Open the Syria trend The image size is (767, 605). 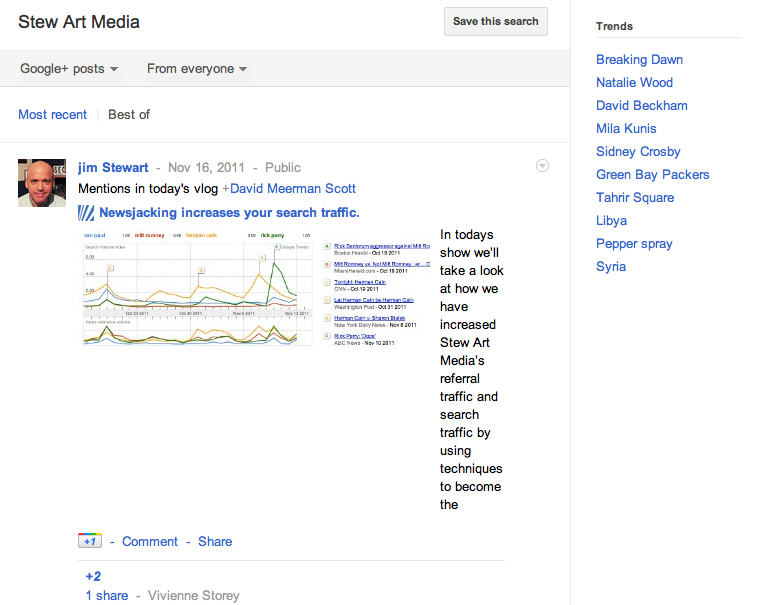tap(611, 267)
